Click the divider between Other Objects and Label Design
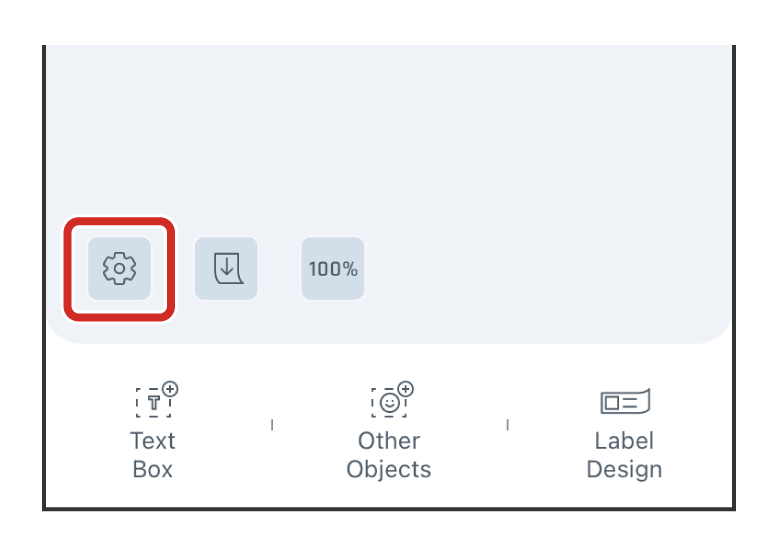The height and width of the screenshot is (553, 780). coord(507,425)
